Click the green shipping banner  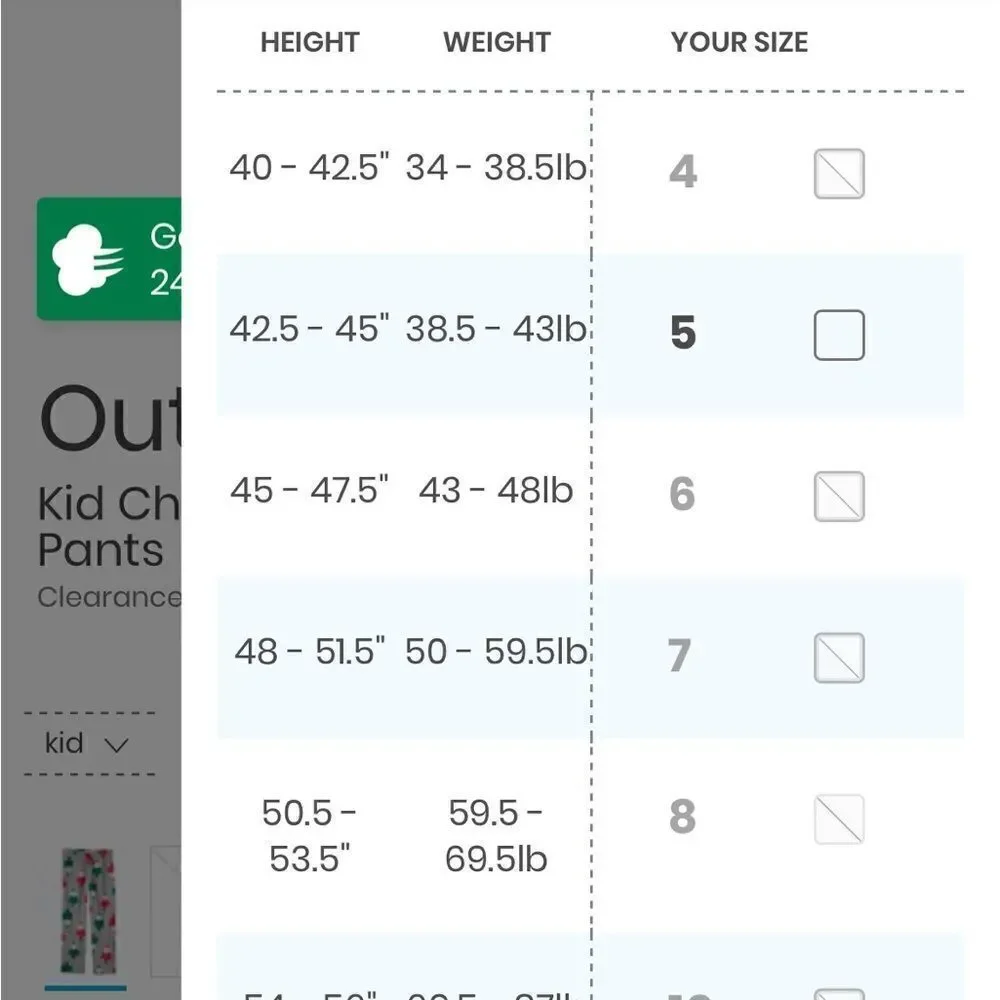pos(109,259)
